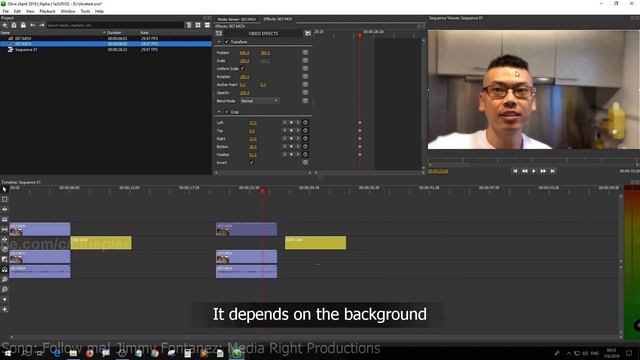640x360 pixels.
Task: Open the View menu
Action: click(30, 11)
